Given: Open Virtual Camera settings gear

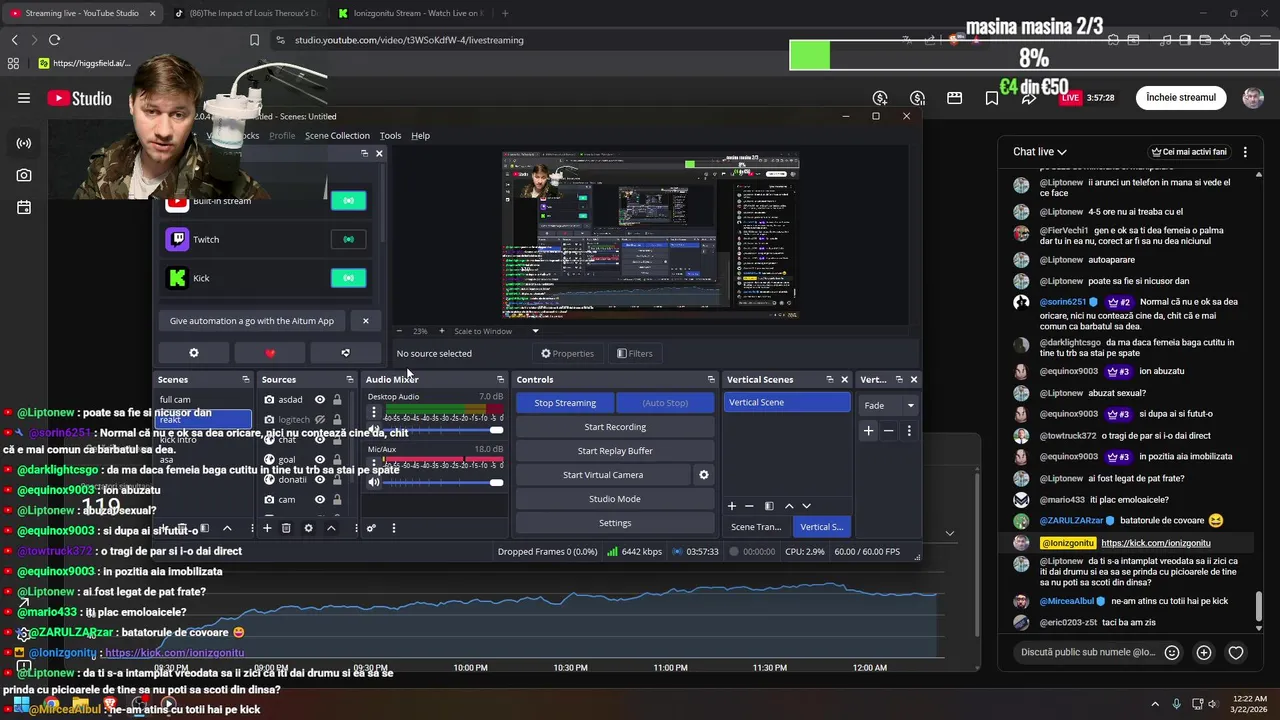Looking at the screenshot, I should tap(704, 475).
